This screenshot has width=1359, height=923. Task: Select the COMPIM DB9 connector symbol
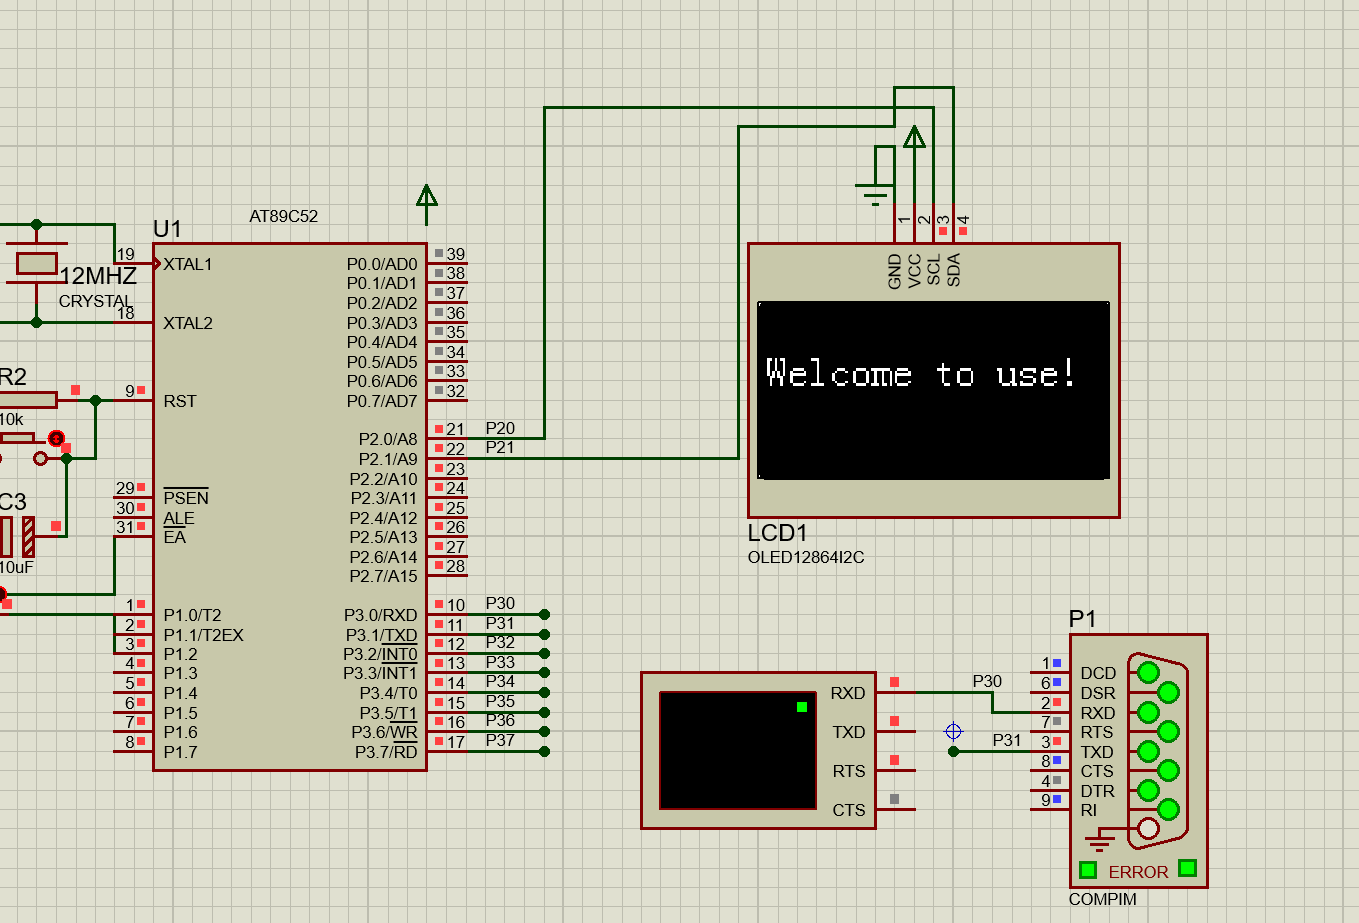[1158, 750]
